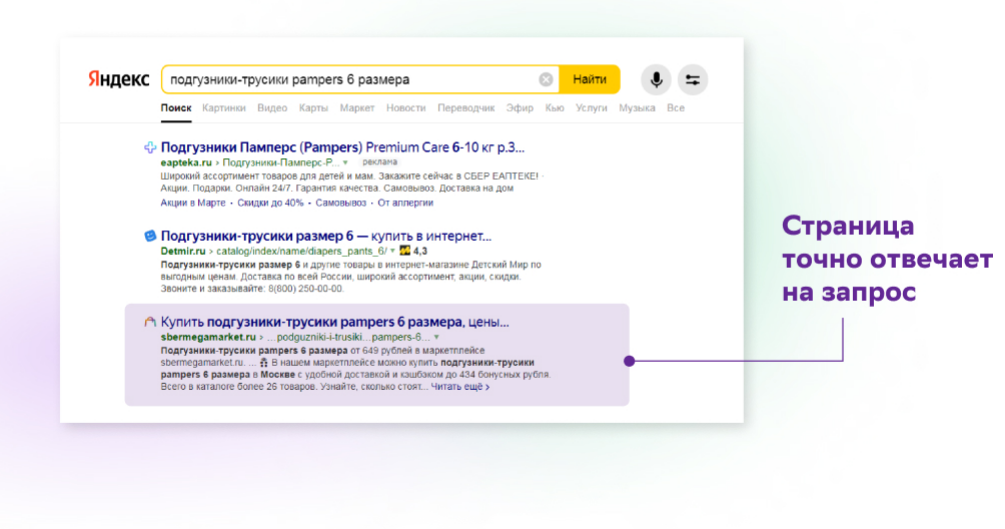Switch to the Видео tab
The image size is (1005, 529).
click(x=272, y=108)
